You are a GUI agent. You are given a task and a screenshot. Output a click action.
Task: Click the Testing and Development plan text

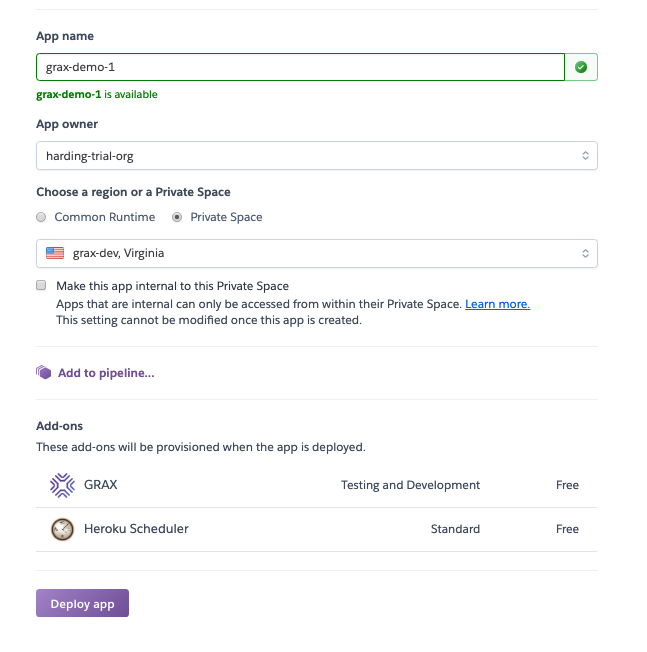point(410,485)
